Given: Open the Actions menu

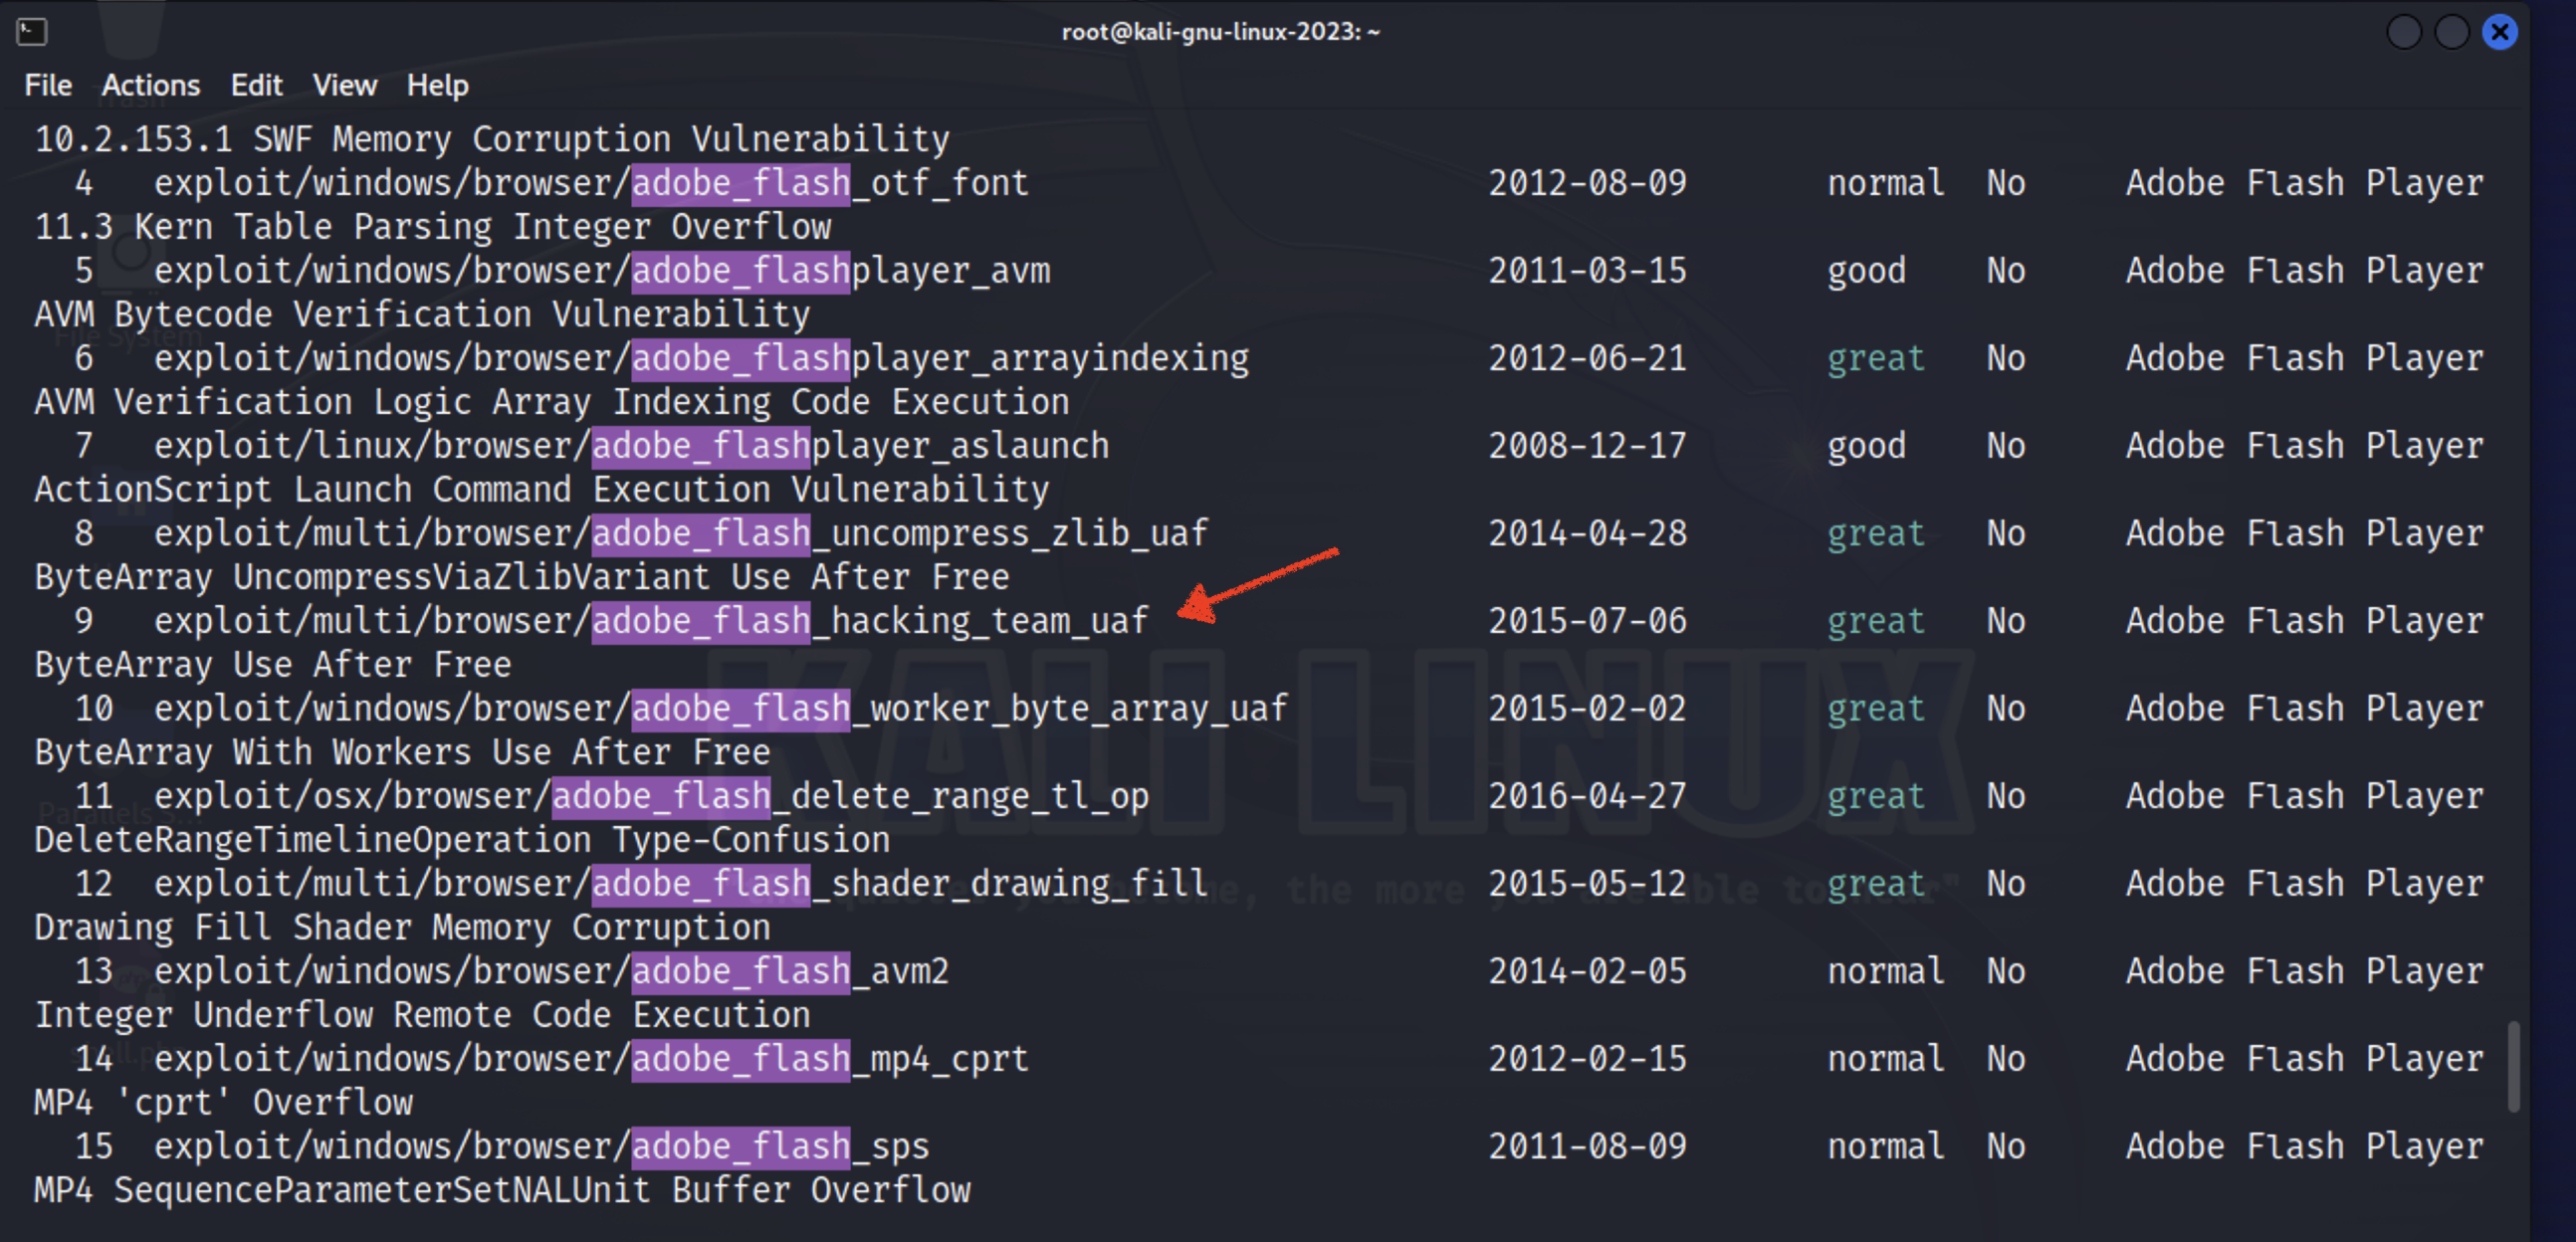Looking at the screenshot, I should pyautogui.click(x=151, y=85).
